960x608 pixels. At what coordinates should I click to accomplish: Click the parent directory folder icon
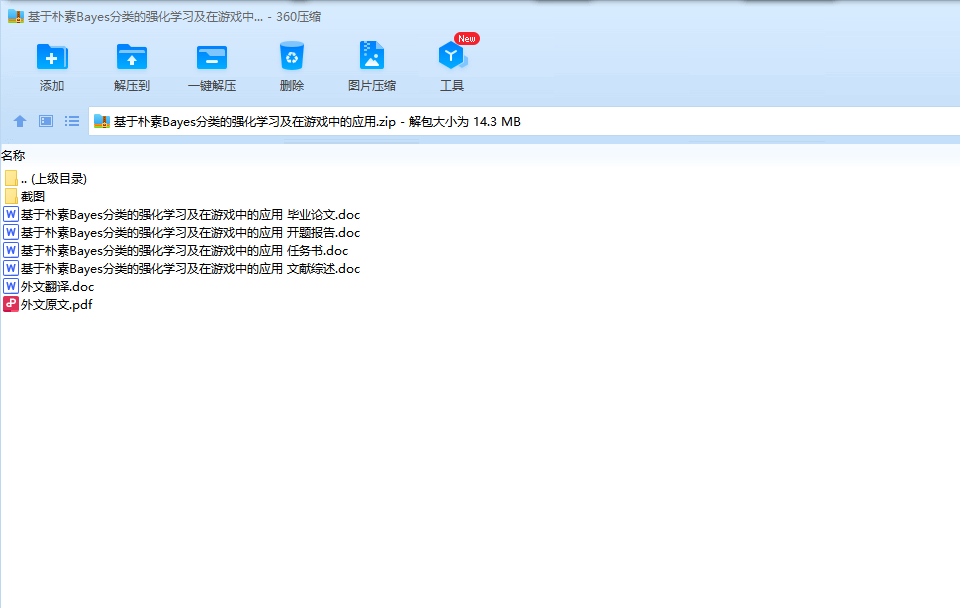click(11, 178)
